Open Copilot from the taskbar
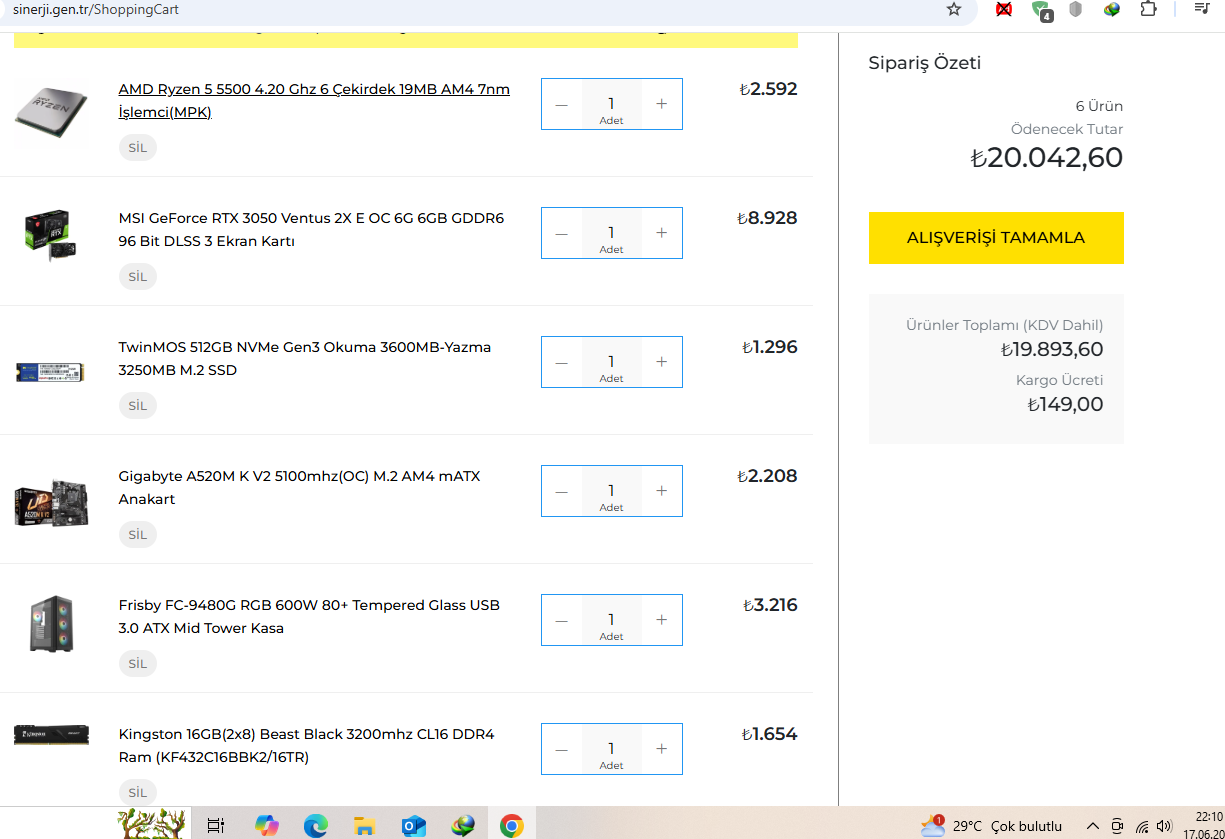Screen dimensions: 1225x839 (x=267, y=825)
